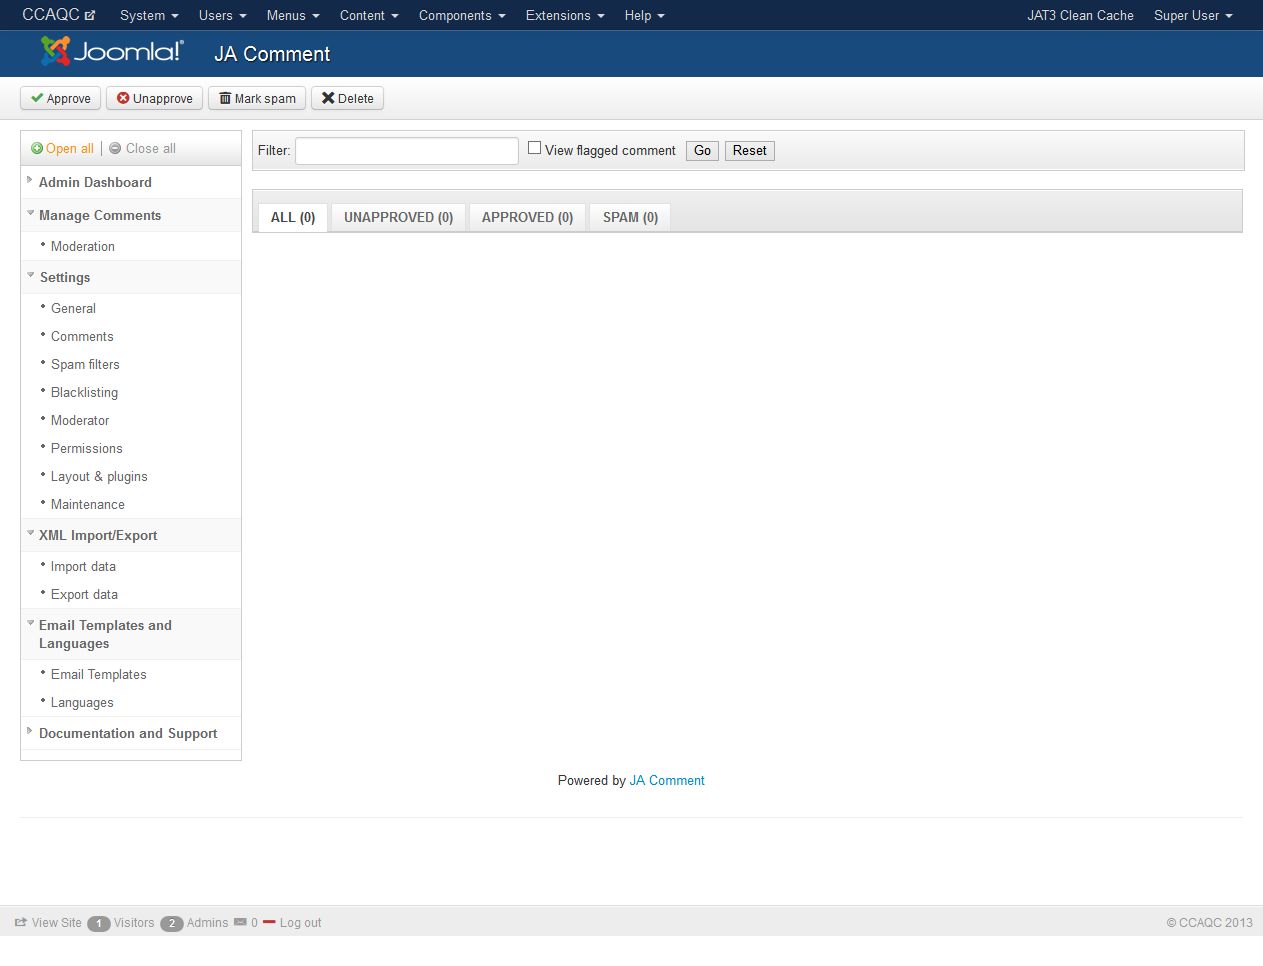Open the Super User dropdown
Viewport: 1263px width, 966px height.
1193,15
